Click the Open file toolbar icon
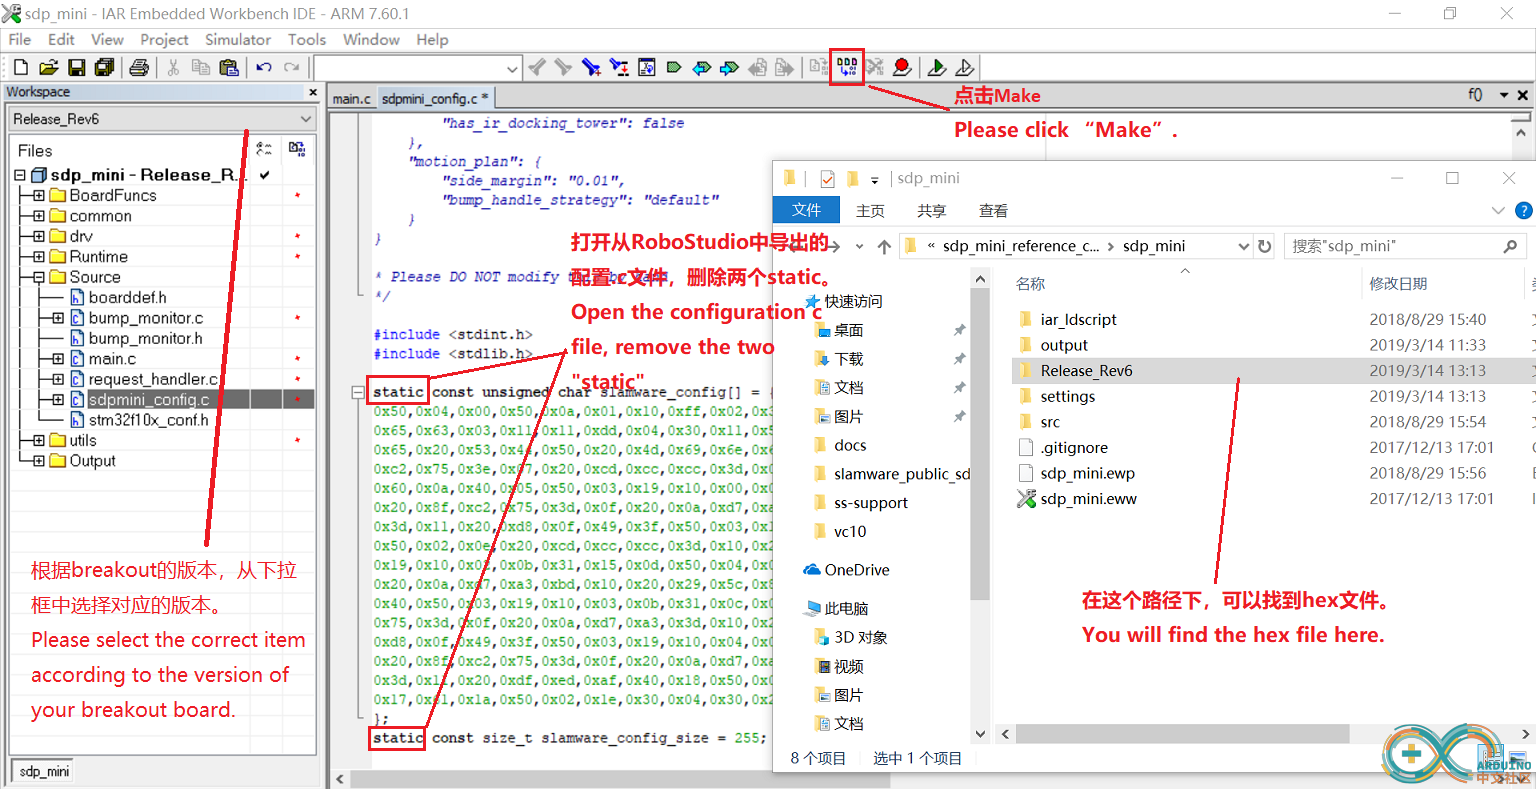Image resolution: width=1536 pixels, height=789 pixels. coord(48,68)
